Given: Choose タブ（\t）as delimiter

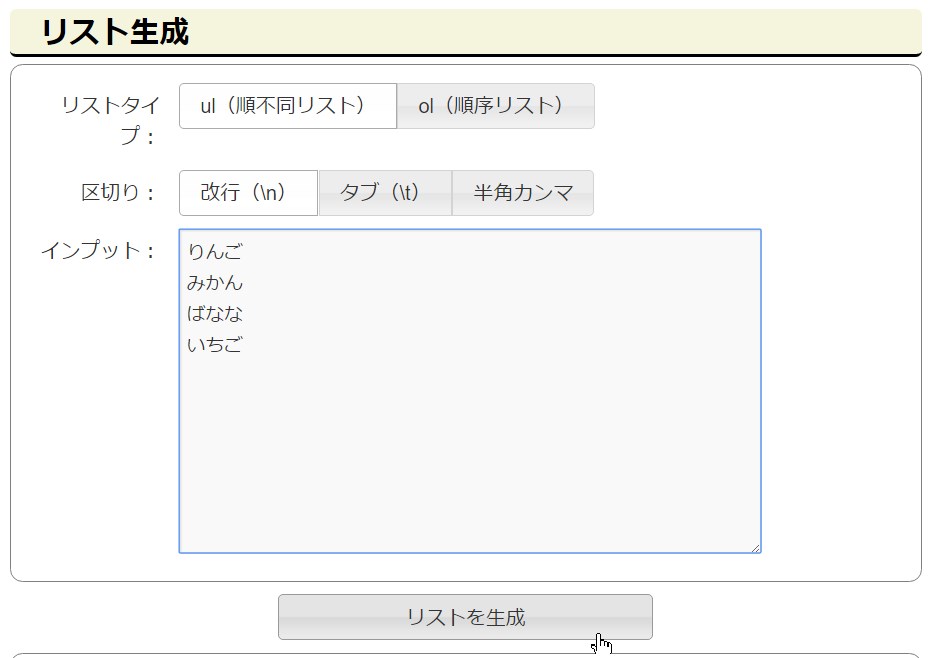Looking at the screenshot, I should pyautogui.click(x=385, y=193).
